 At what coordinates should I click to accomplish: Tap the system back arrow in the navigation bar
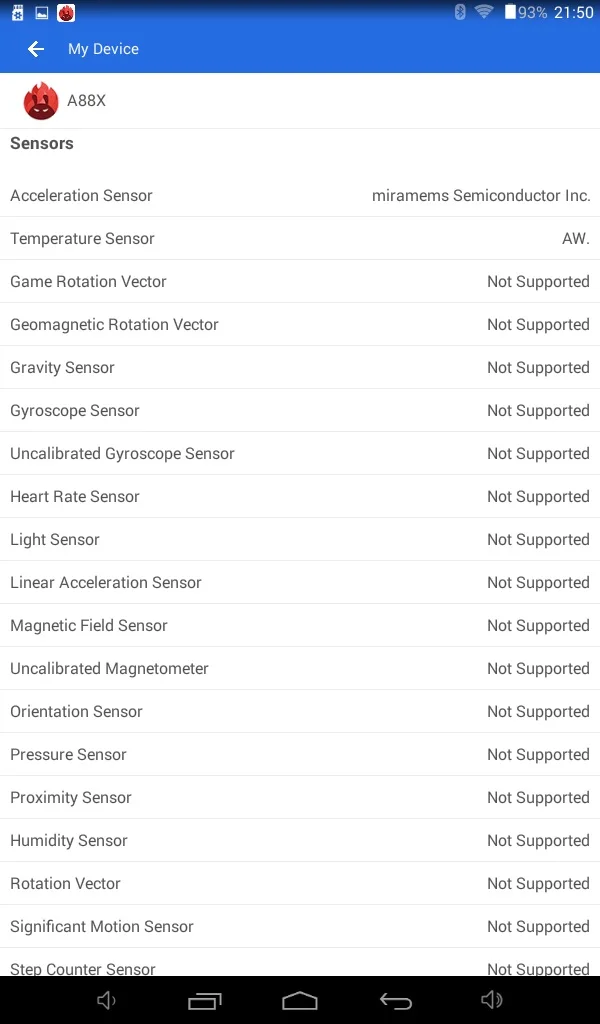click(x=396, y=1000)
